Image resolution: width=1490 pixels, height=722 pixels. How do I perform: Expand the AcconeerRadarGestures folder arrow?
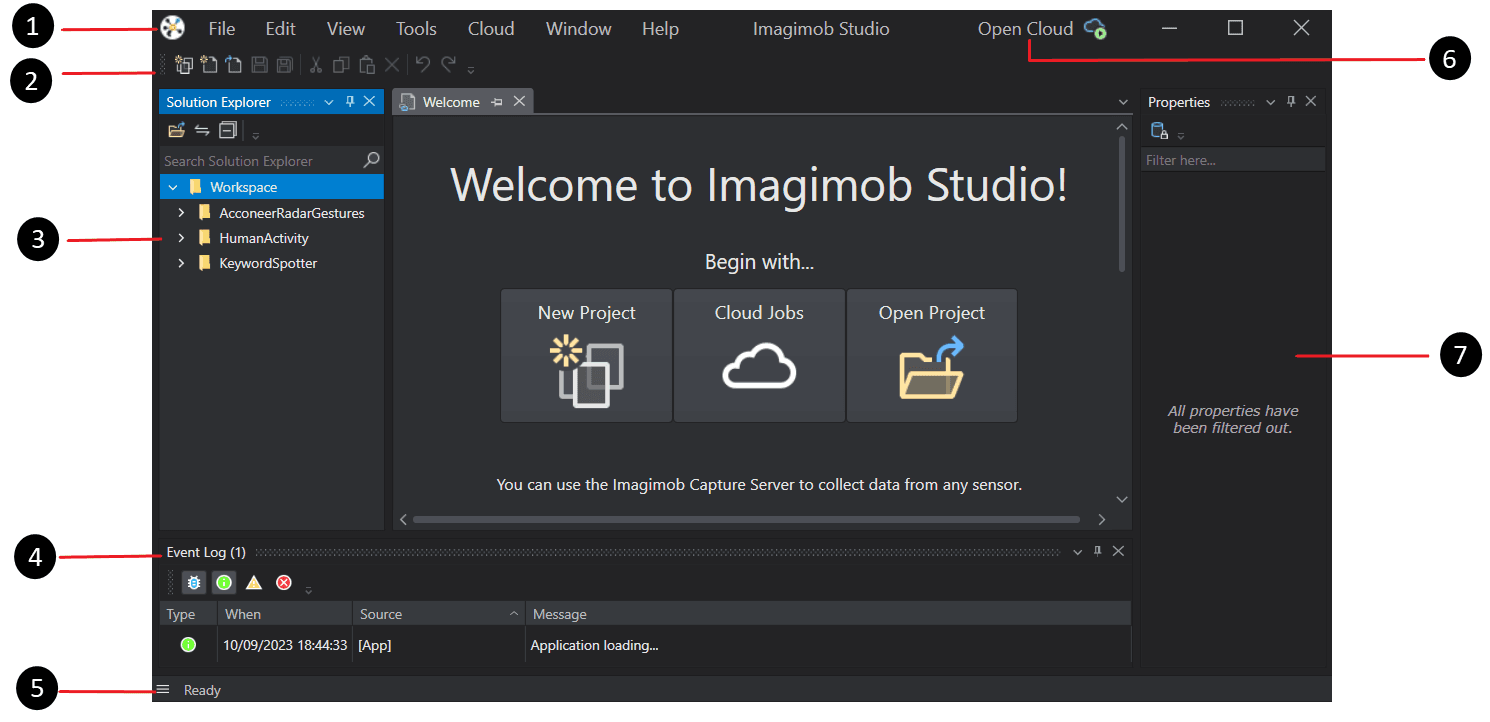coord(181,213)
